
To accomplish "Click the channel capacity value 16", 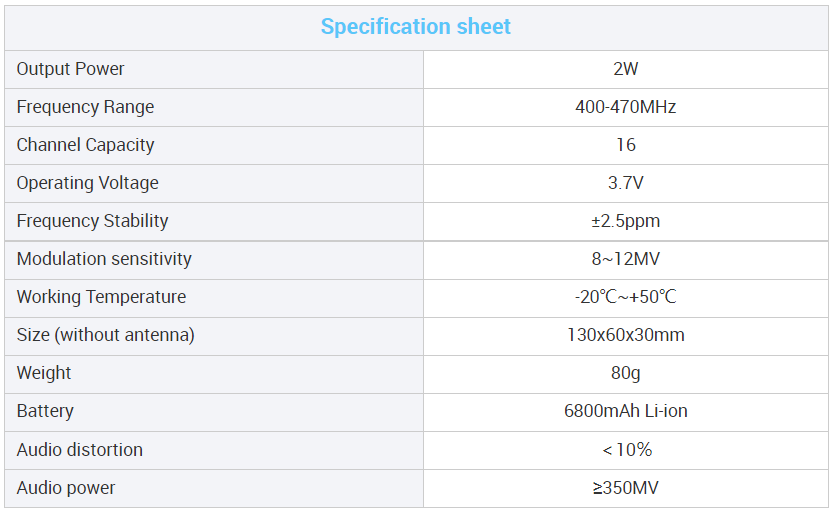I will pos(626,145).
